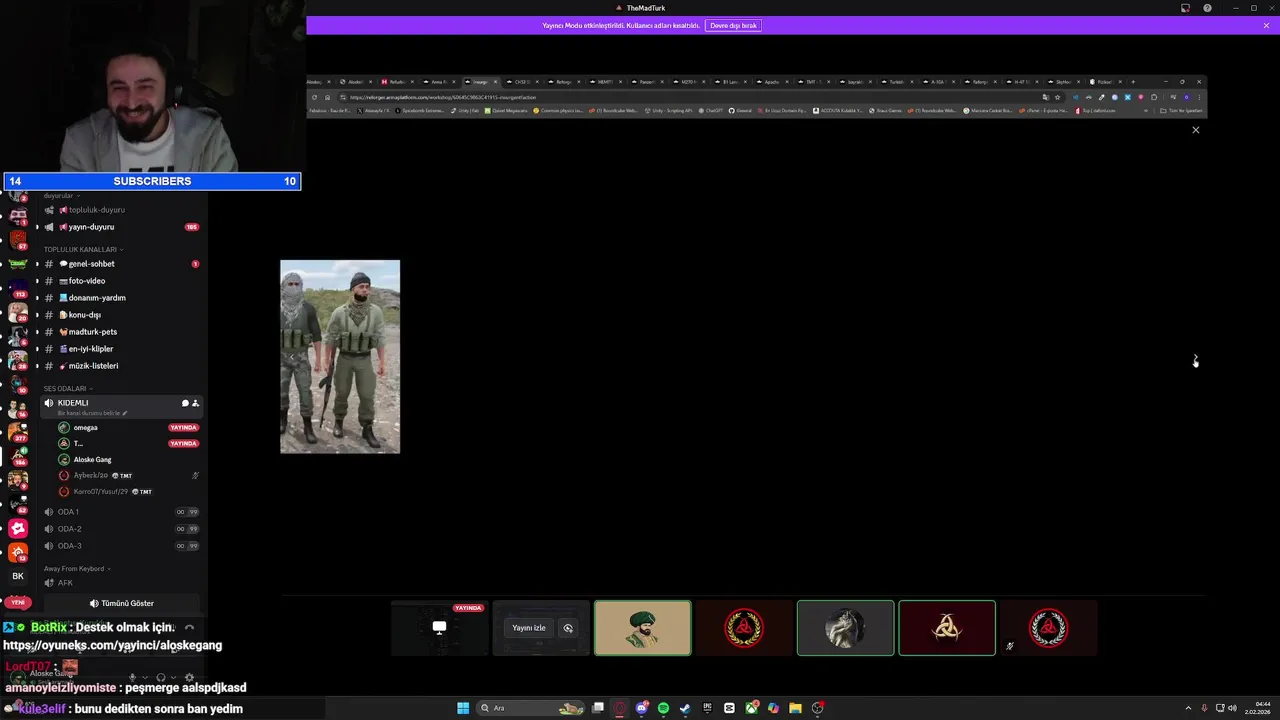Open Opera GX from the taskbar
Image resolution: width=1280 pixels, height=720 pixels.
click(620, 708)
